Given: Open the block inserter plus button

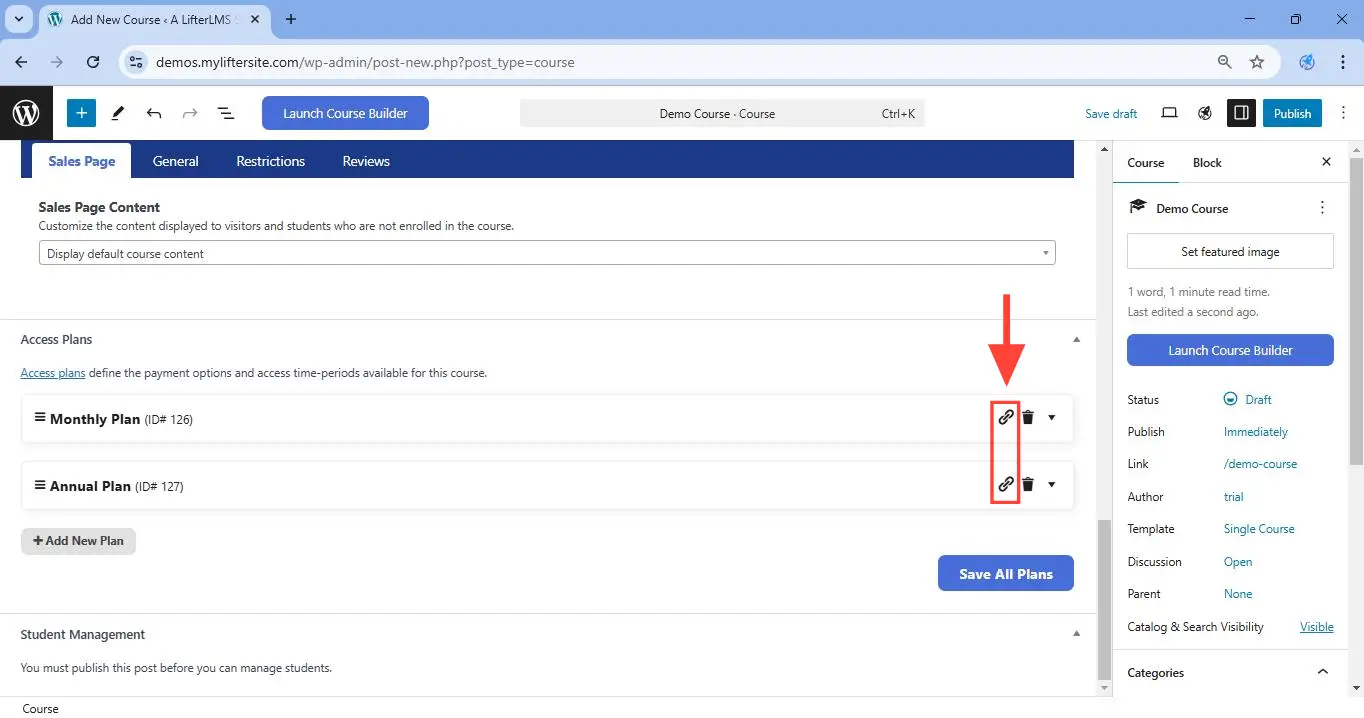Looking at the screenshot, I should point(81,113).
